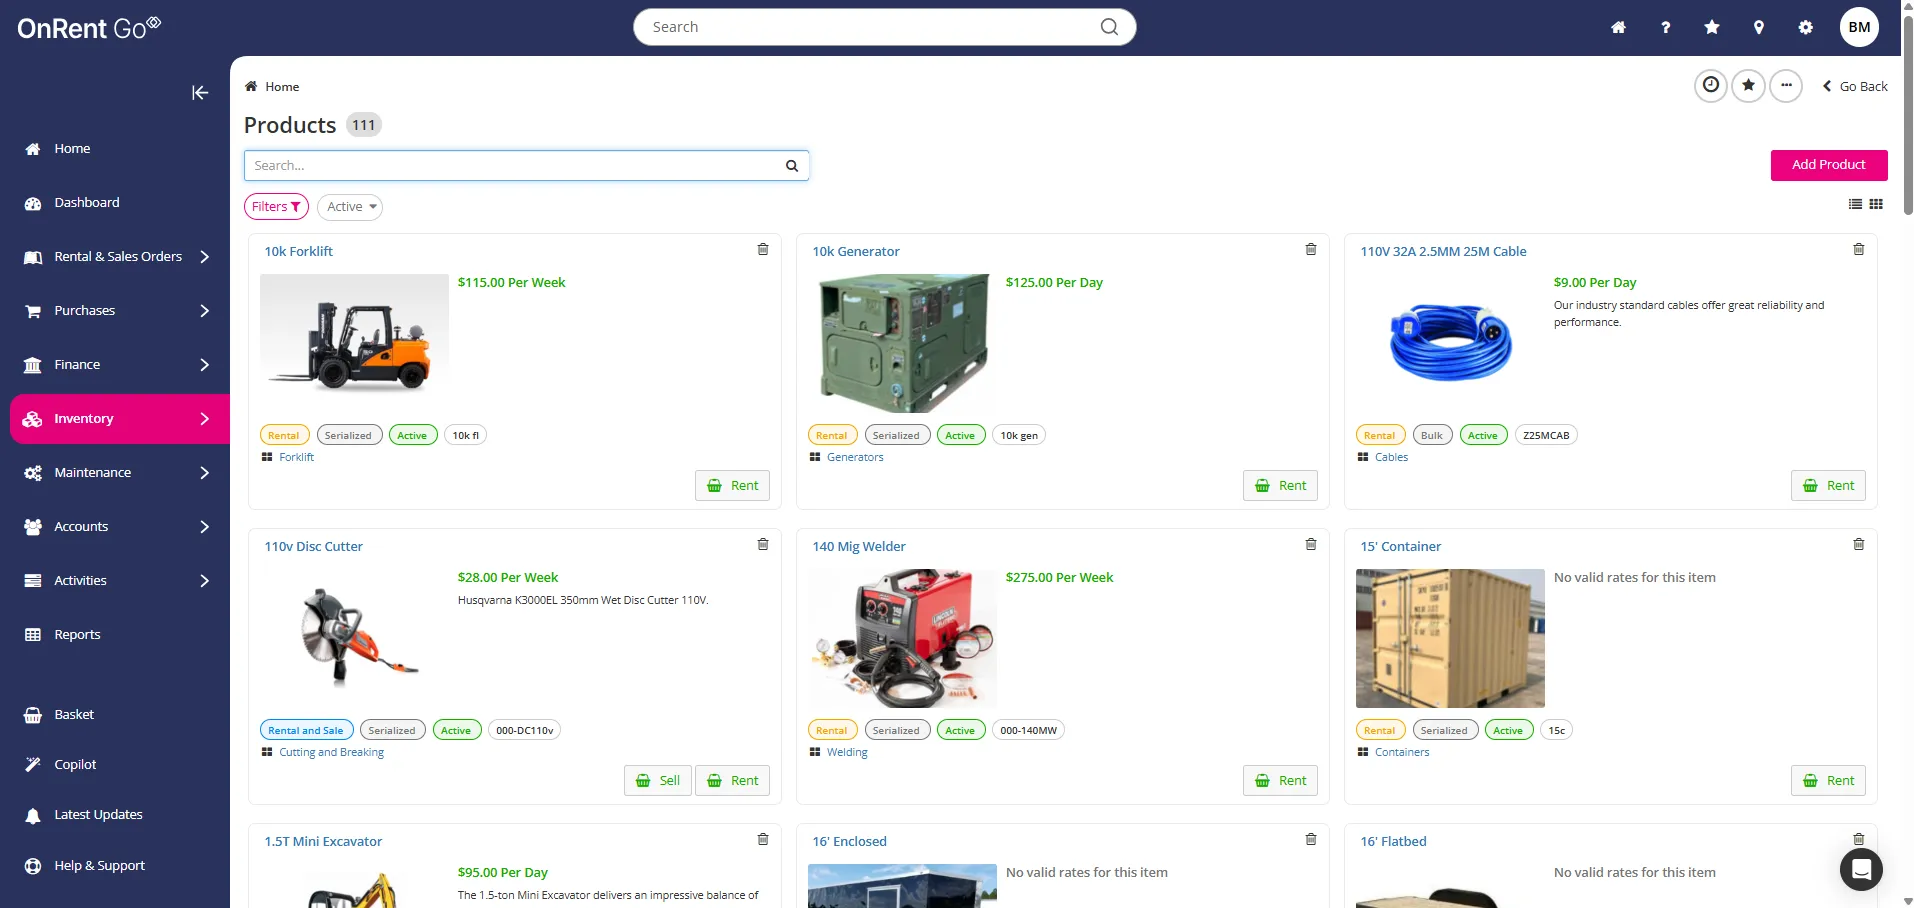The image size is (1914, 908).
Task: Rent the 110v Disc Cutter
Action: coord(732,781)
